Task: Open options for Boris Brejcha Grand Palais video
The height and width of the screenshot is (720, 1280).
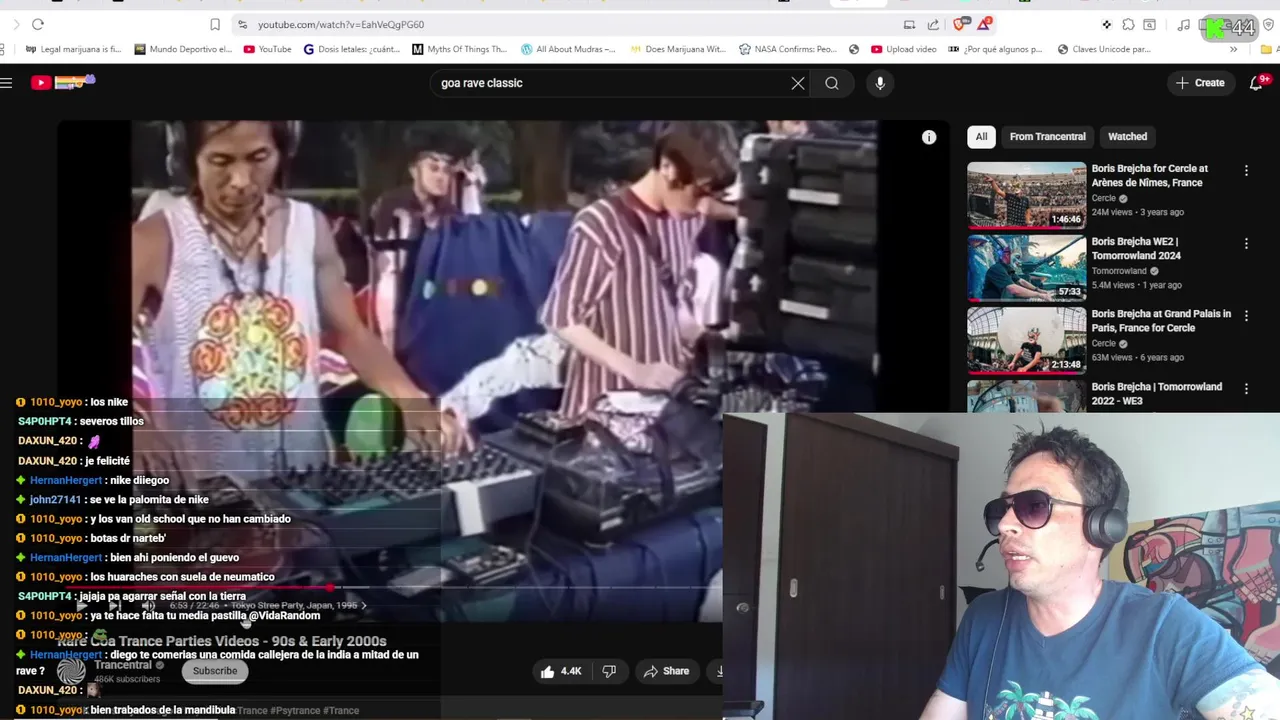Action: coord(1246,315)
